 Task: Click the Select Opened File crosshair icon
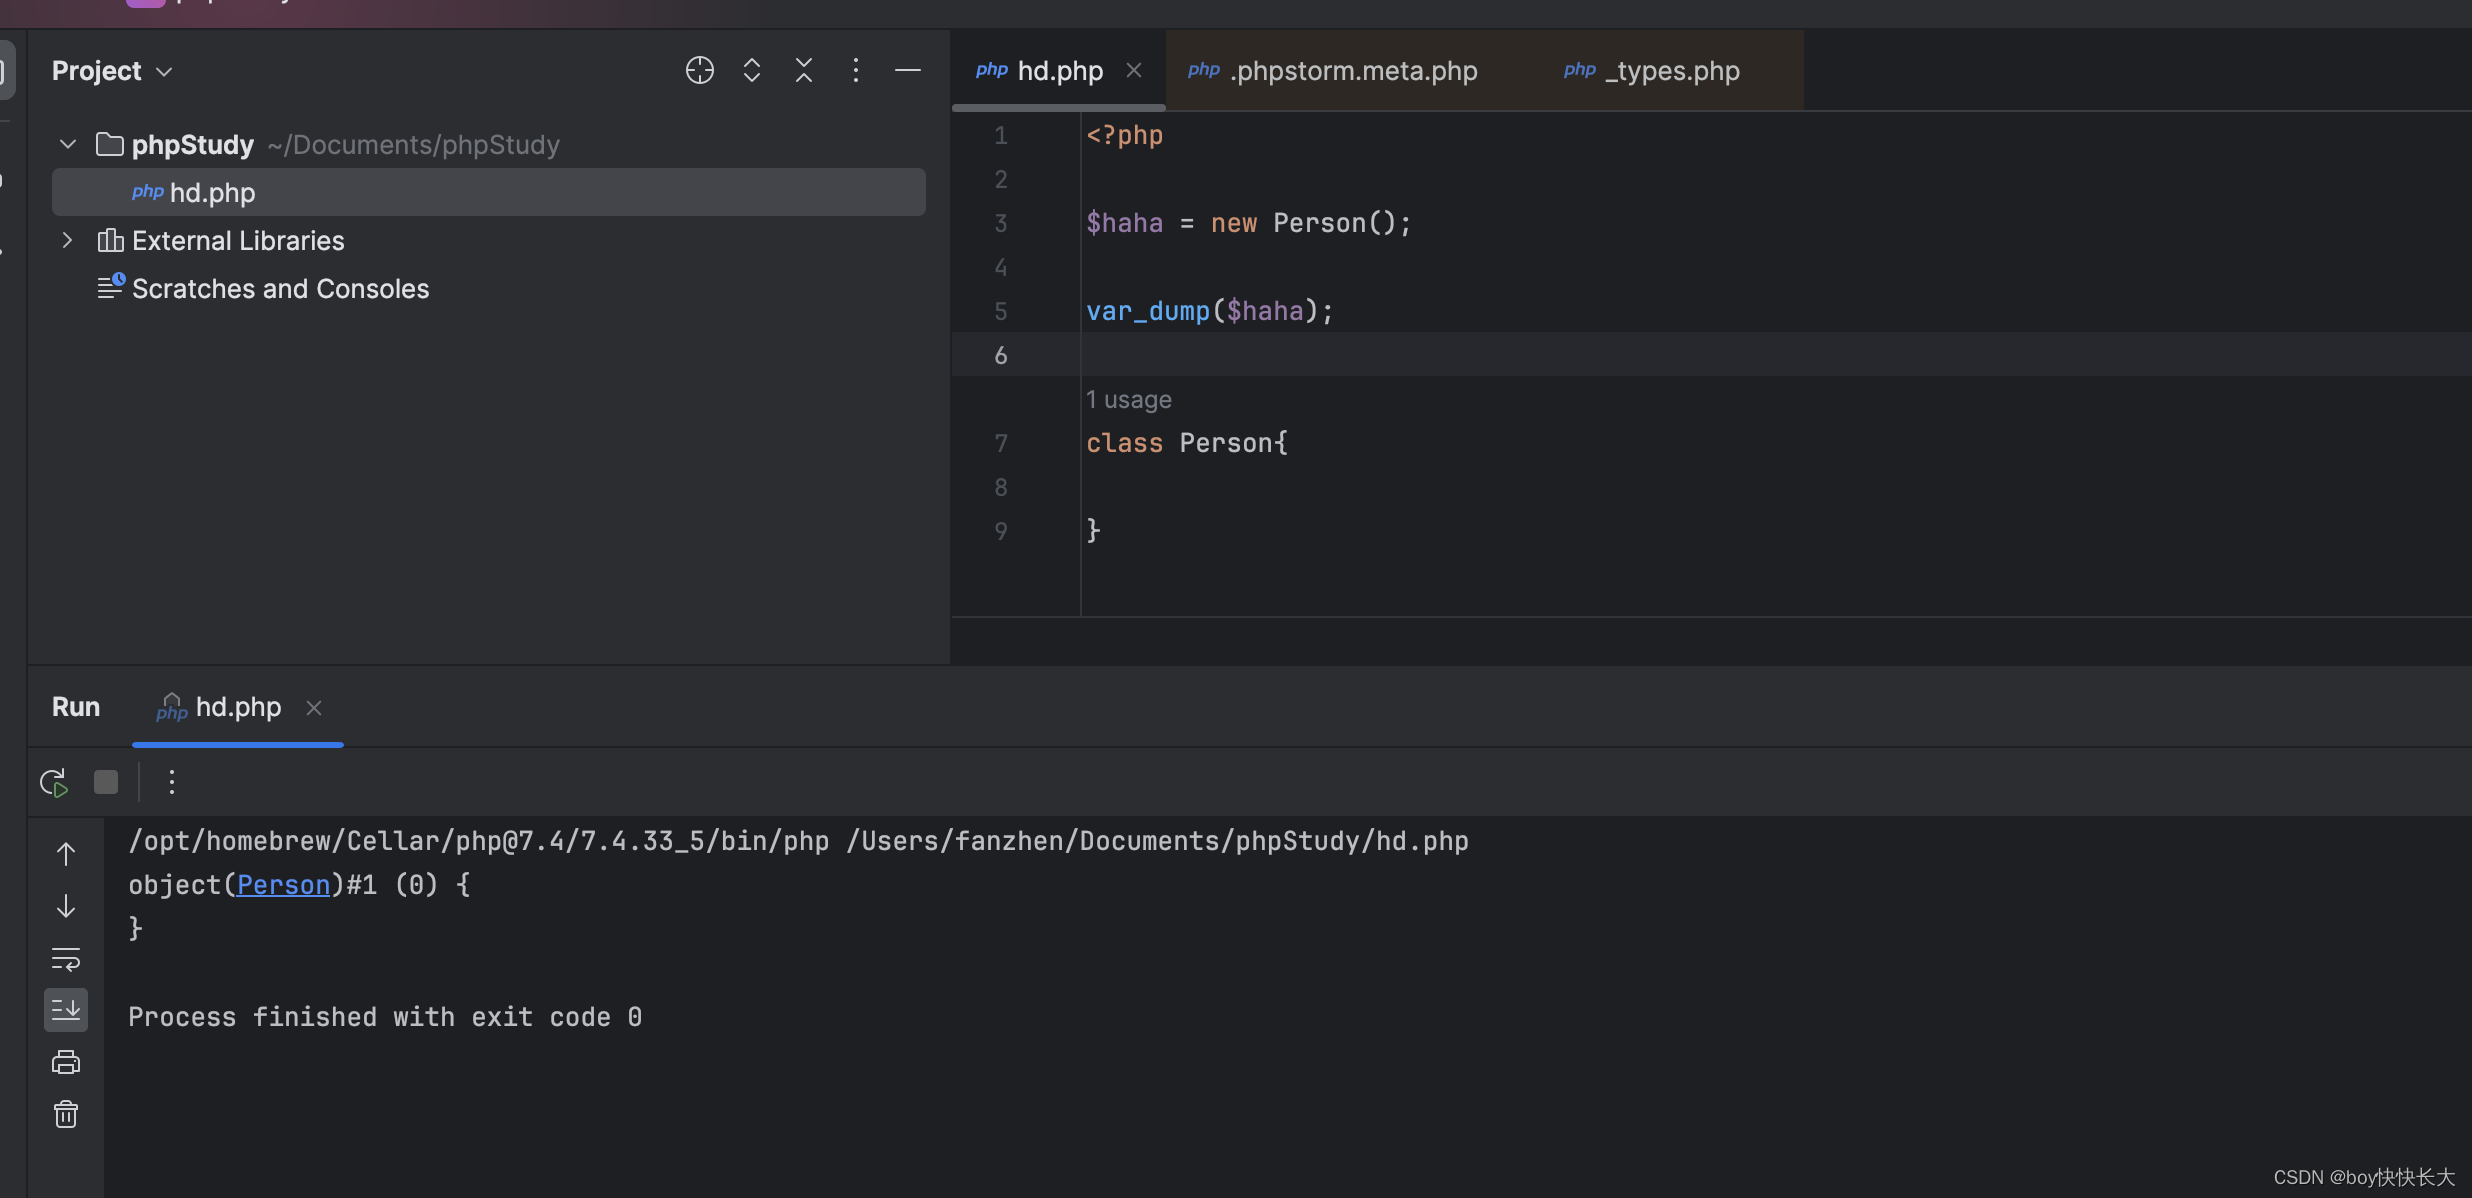(699, 70)
